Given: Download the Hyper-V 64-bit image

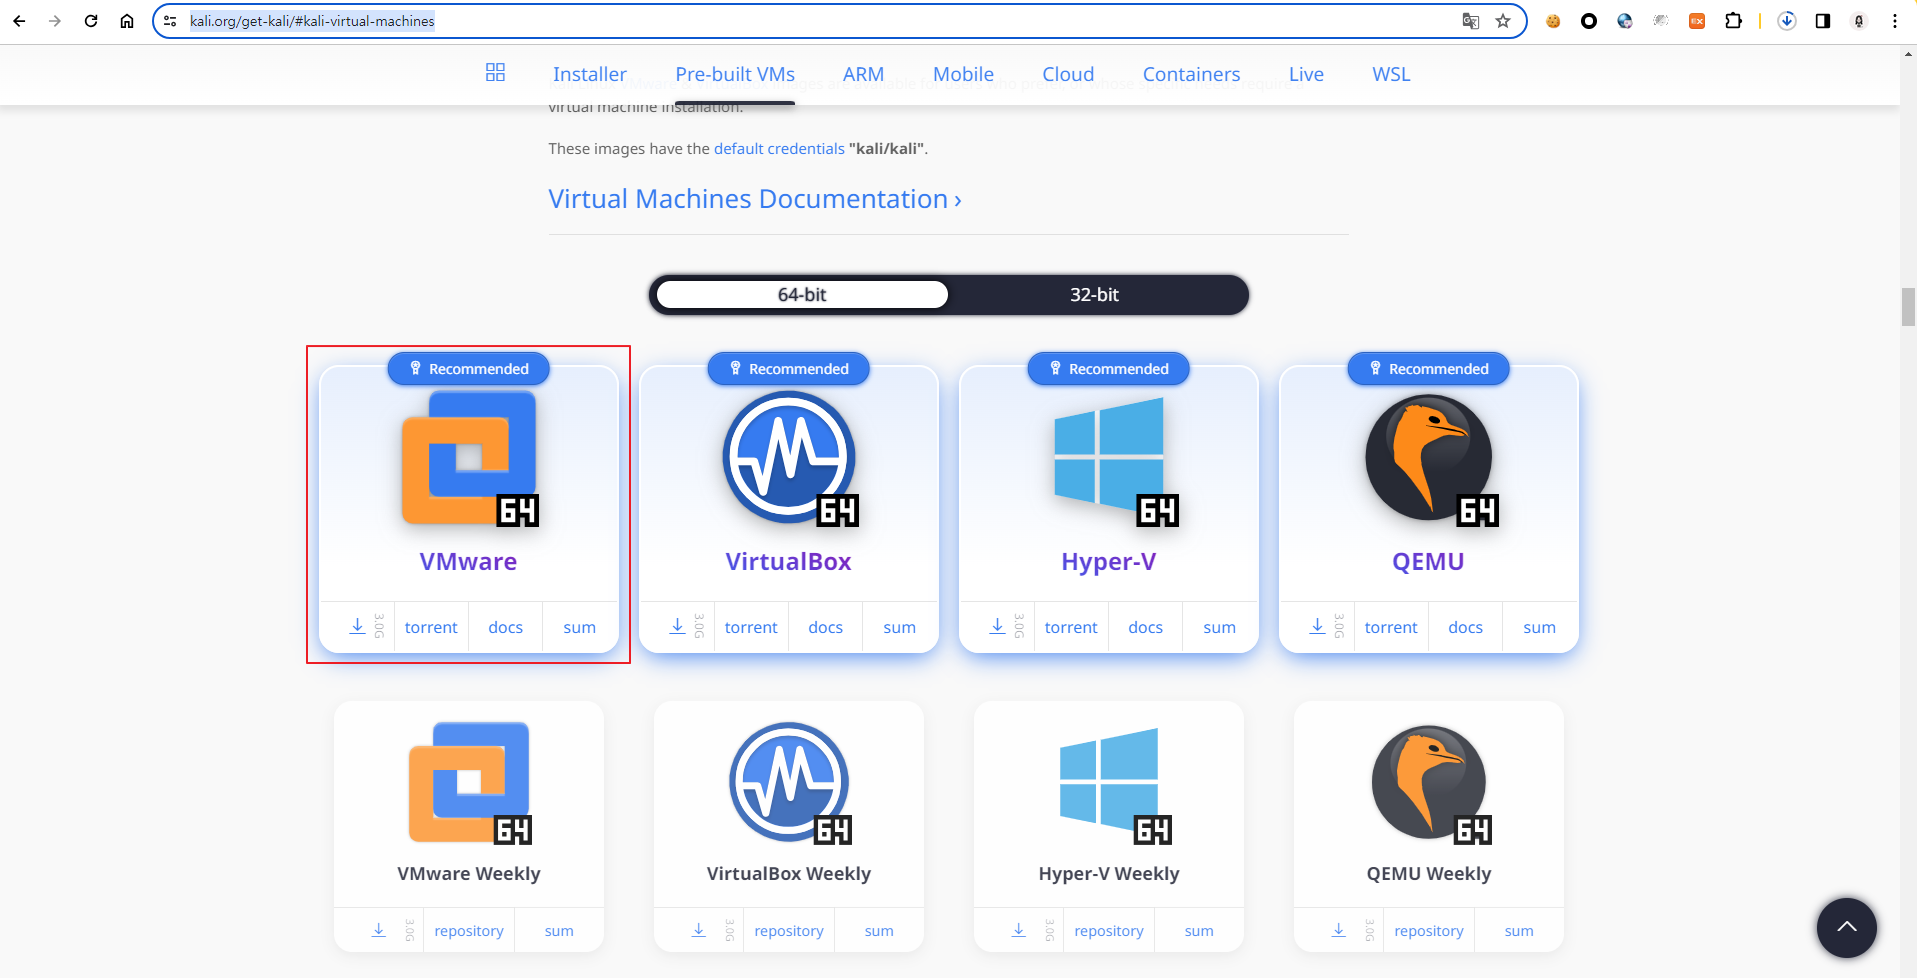Looking at the screenshot, I should [997, 627].
